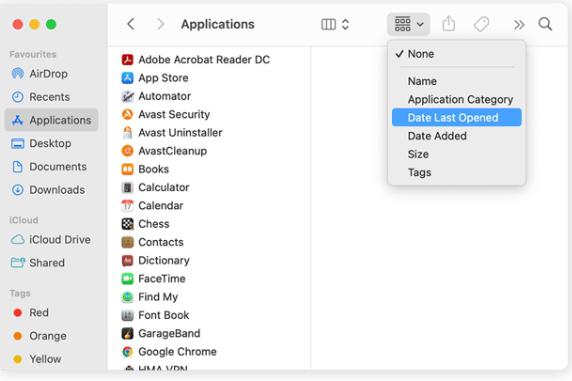Group by Size in the menu

pos(456,154)
